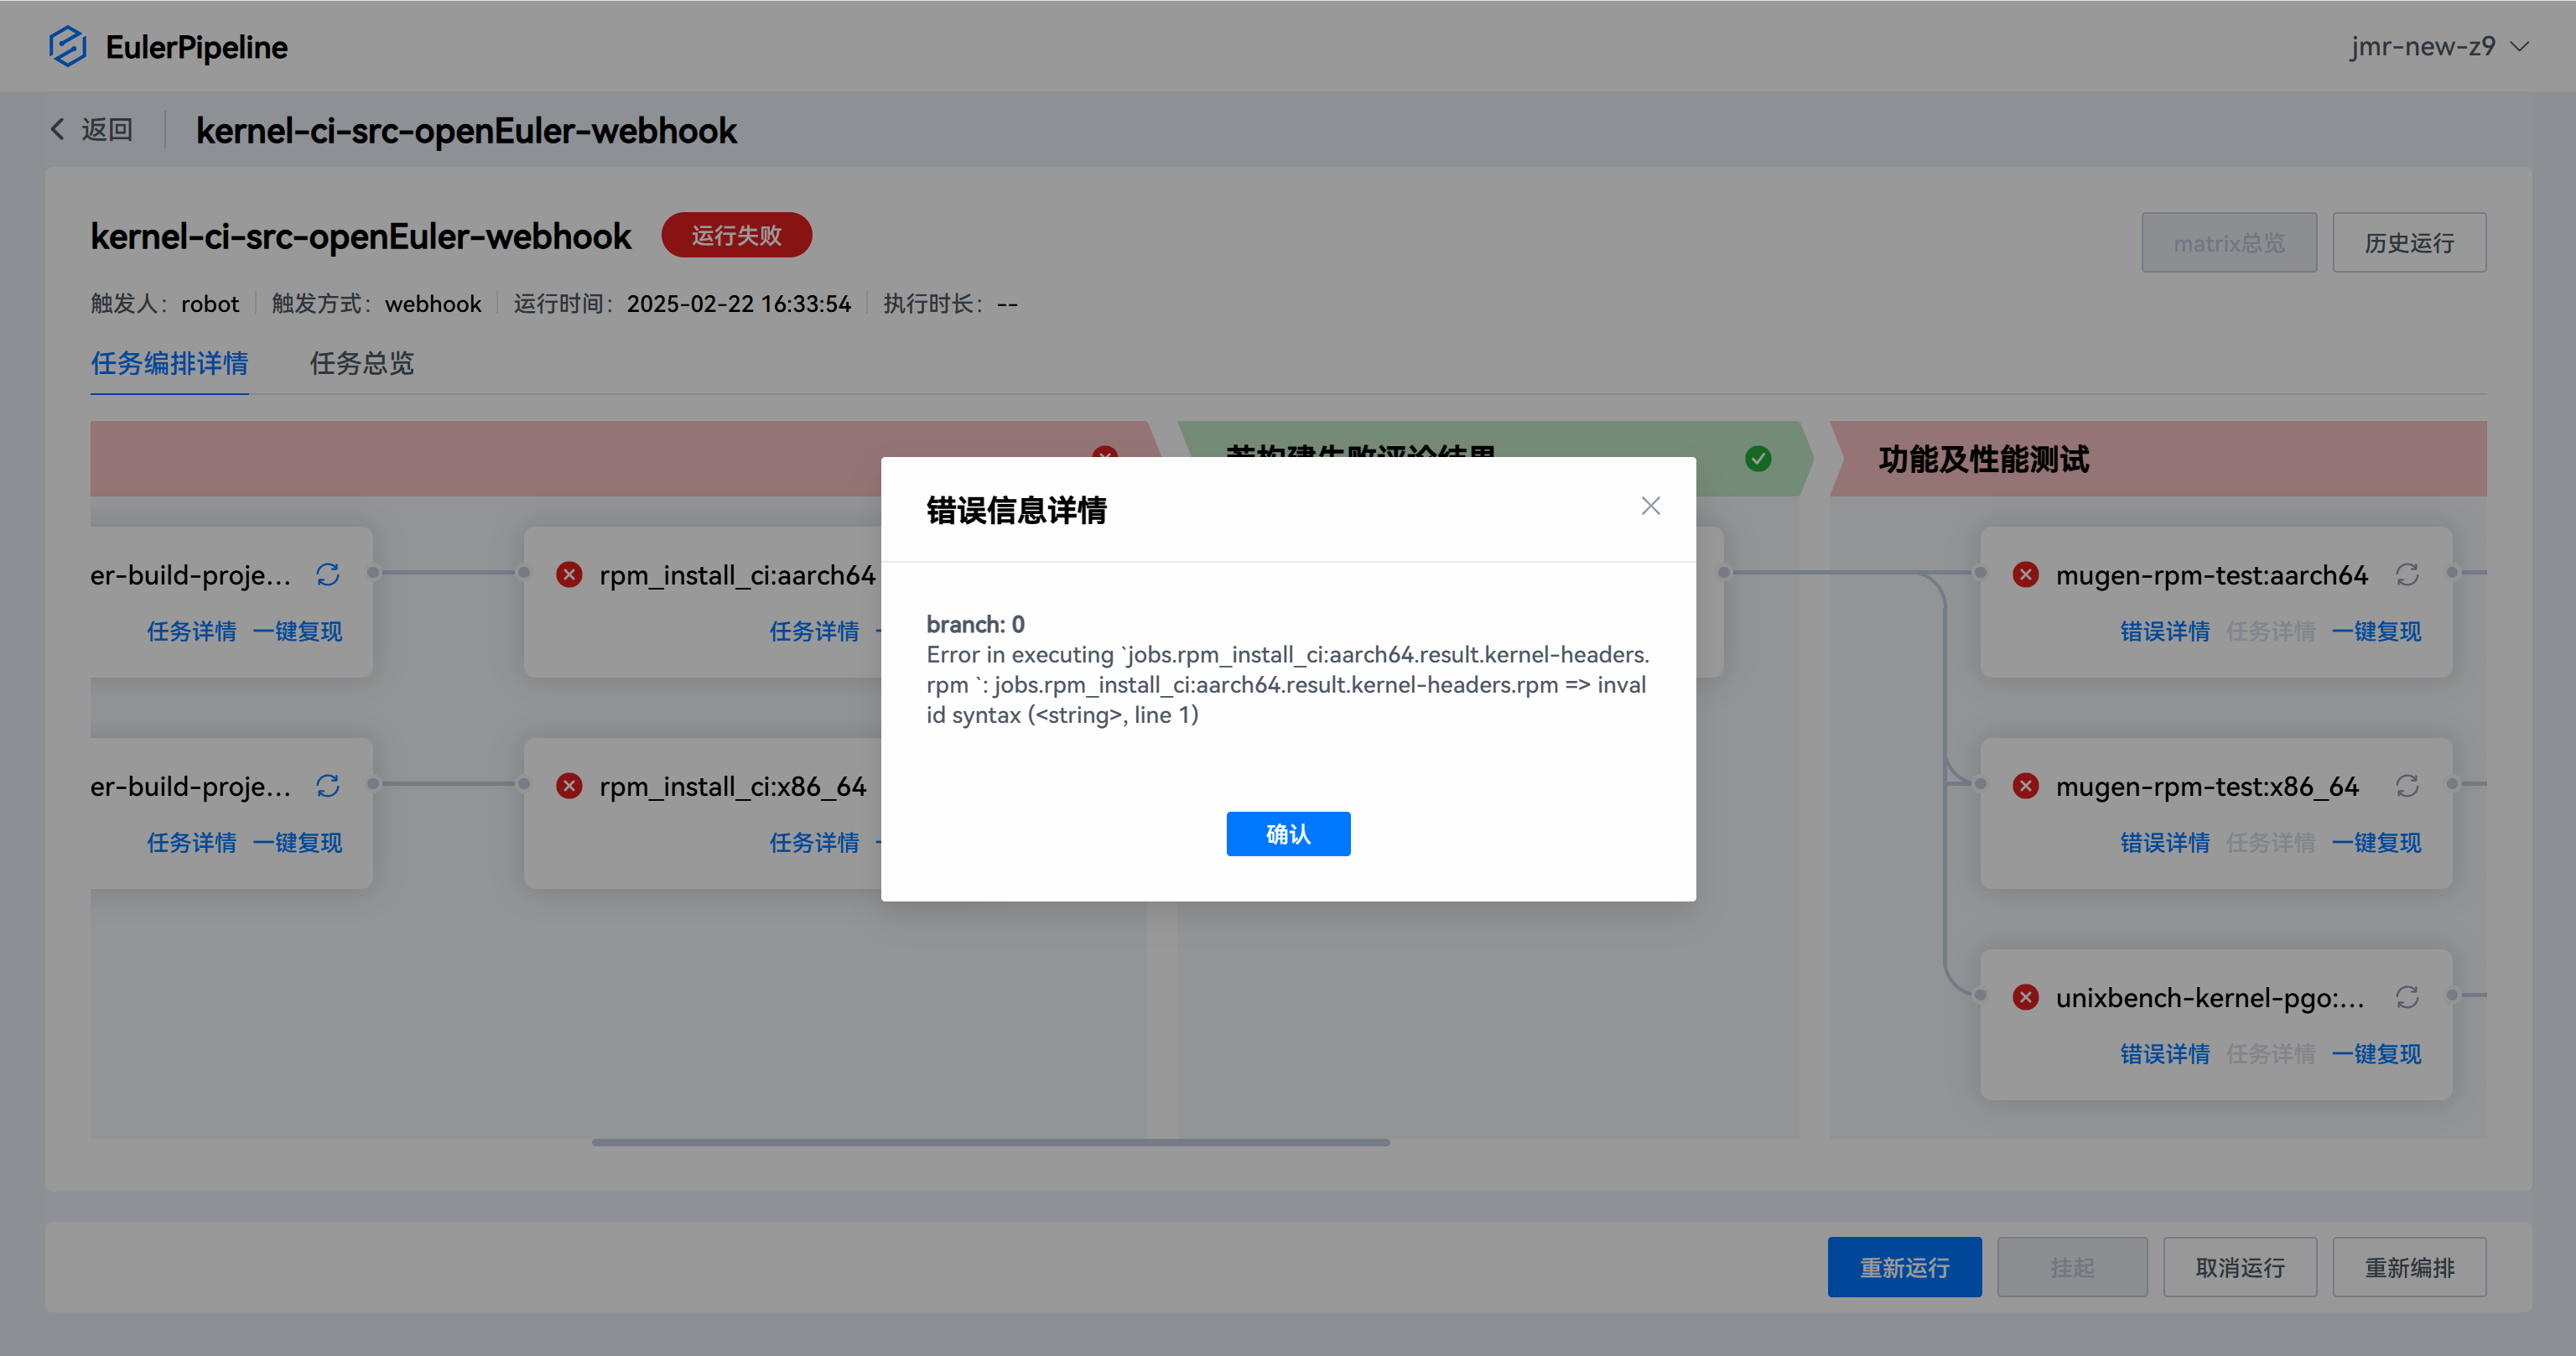Confirm the error dialog with 确认
2576x1356 pixels.
1288,834
